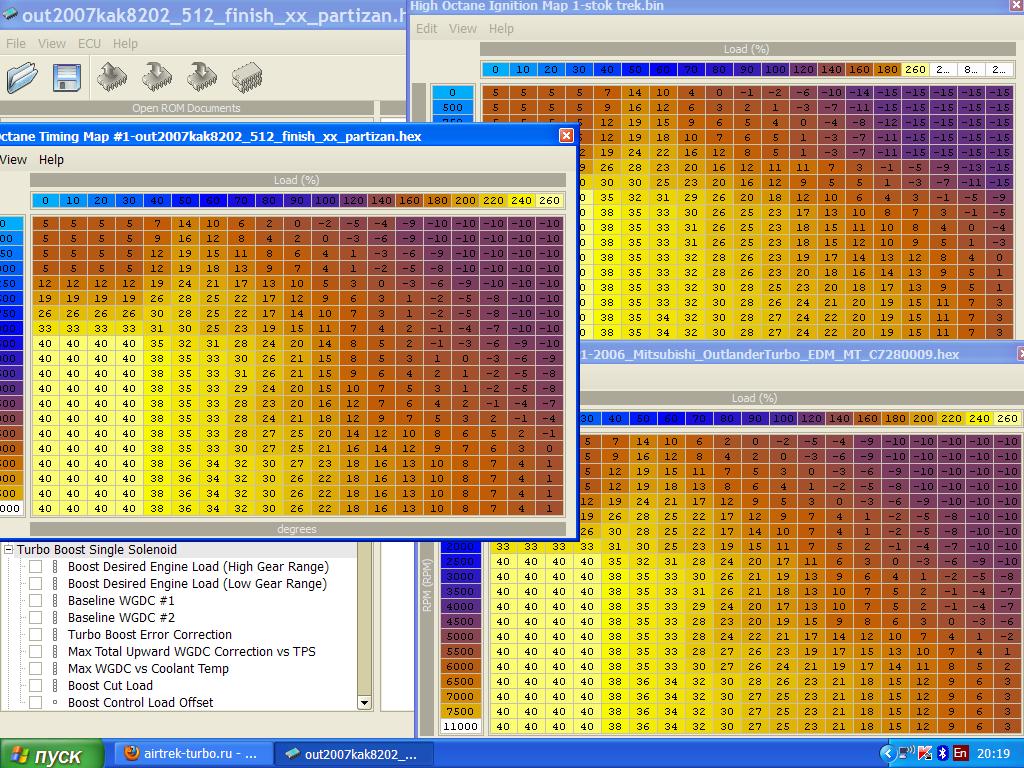Screen dimensions: 1024x768
Task: Click the Save floppy disk icon
Action: (66, 78)
